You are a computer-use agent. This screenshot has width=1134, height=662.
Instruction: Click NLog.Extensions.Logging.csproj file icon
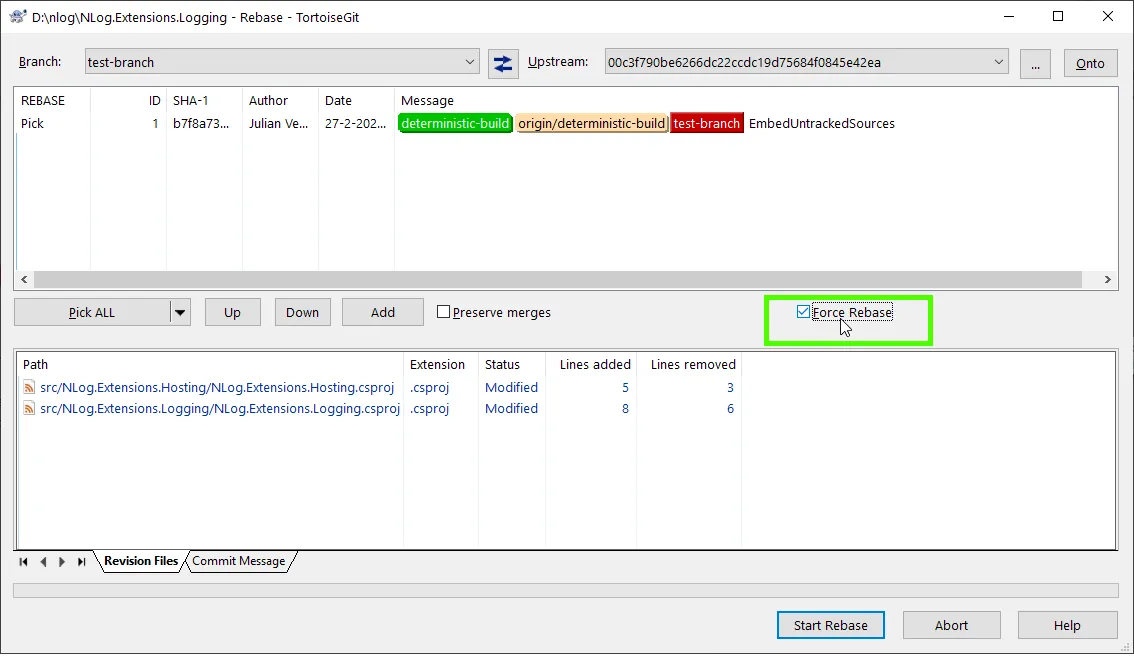pyautogui.click(x=29, y=409)
